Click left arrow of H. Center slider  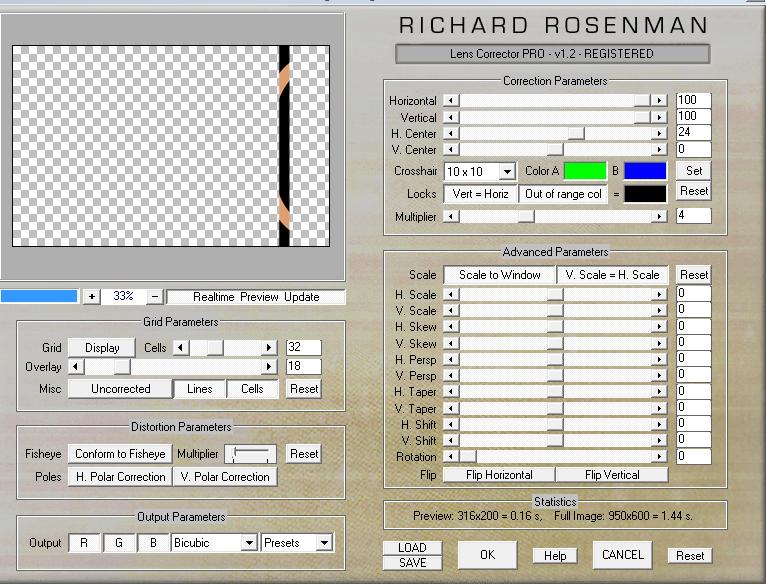(x=451, y=133)
